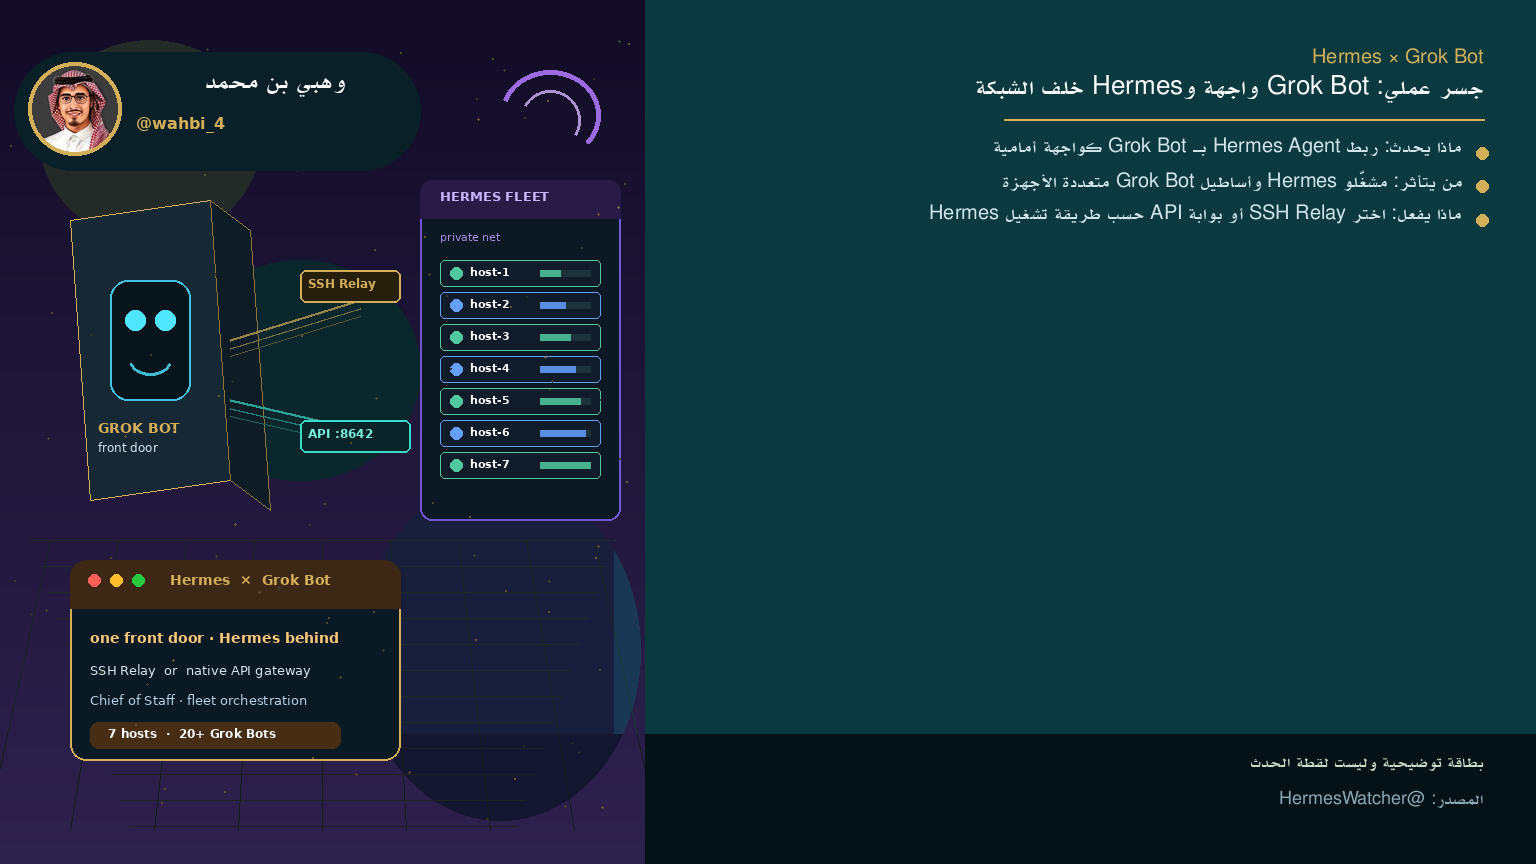Click the bullet line mentioning SSH Relay or API
1536x864 pixels.
[x=1195, y=213]
